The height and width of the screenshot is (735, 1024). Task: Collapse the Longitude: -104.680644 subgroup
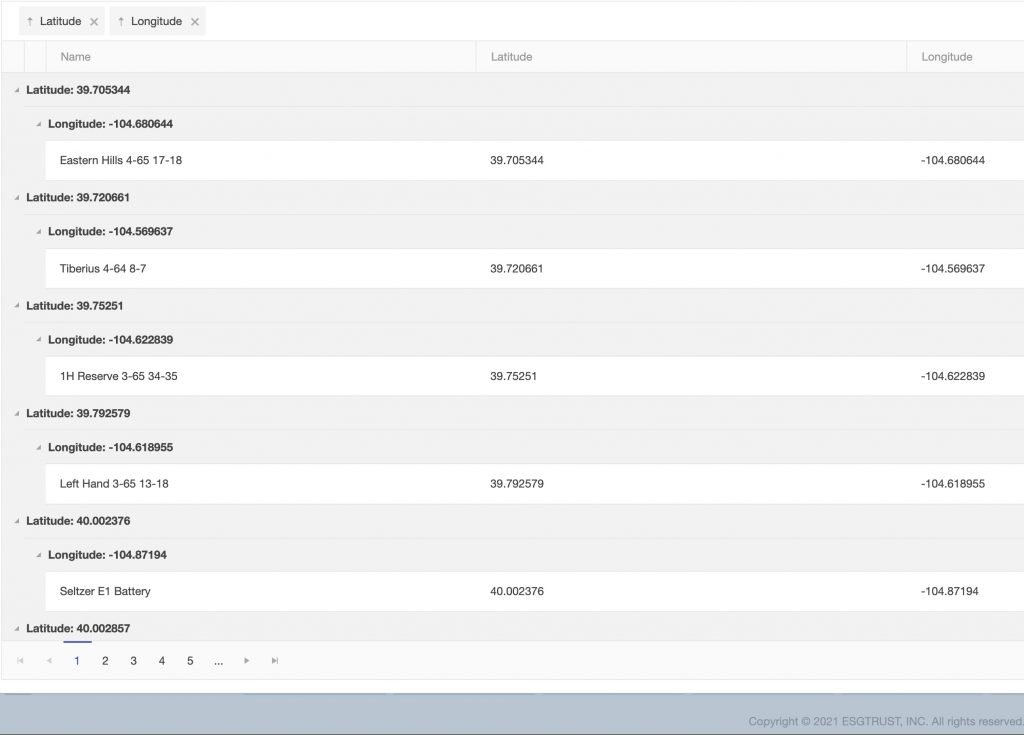39,124
